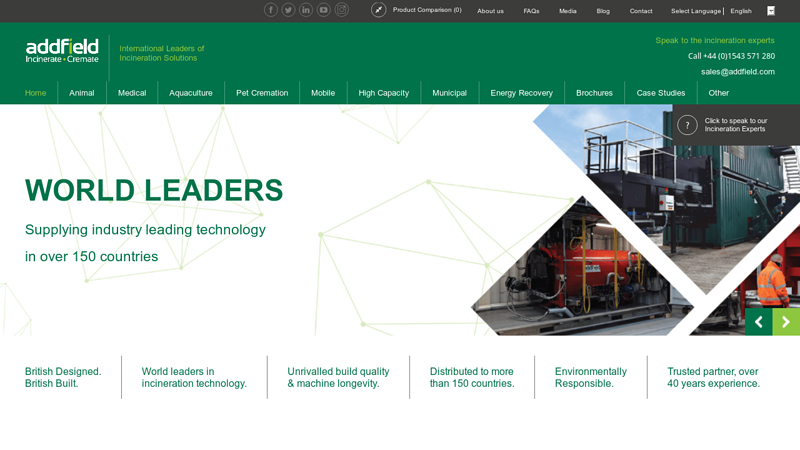Click the Addfield logo
The height and width of the screenshot is (450, 800).
pyautogui.click(x=62, y=51)
